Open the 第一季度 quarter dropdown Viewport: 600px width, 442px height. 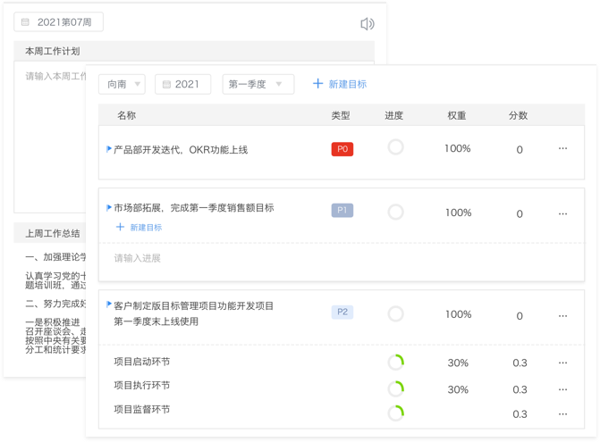pos(258,84)
